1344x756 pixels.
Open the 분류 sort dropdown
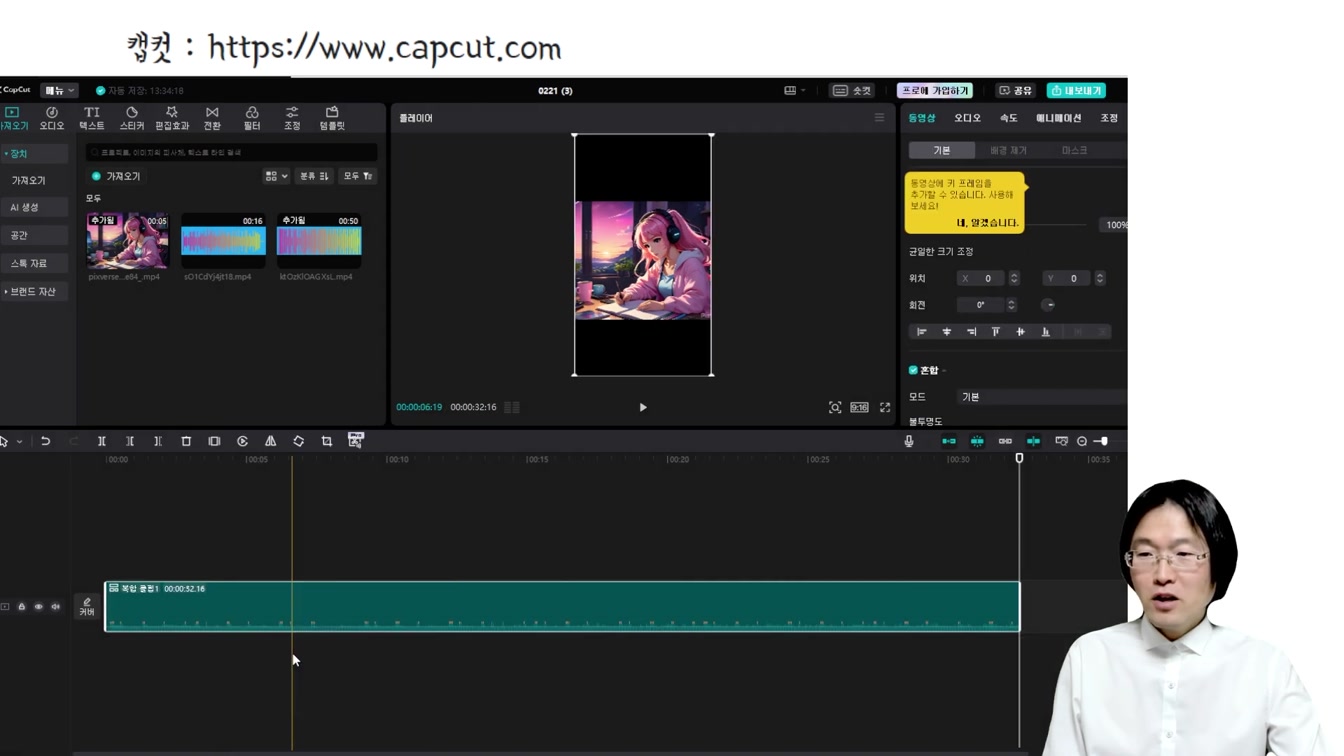click(314, 176)
